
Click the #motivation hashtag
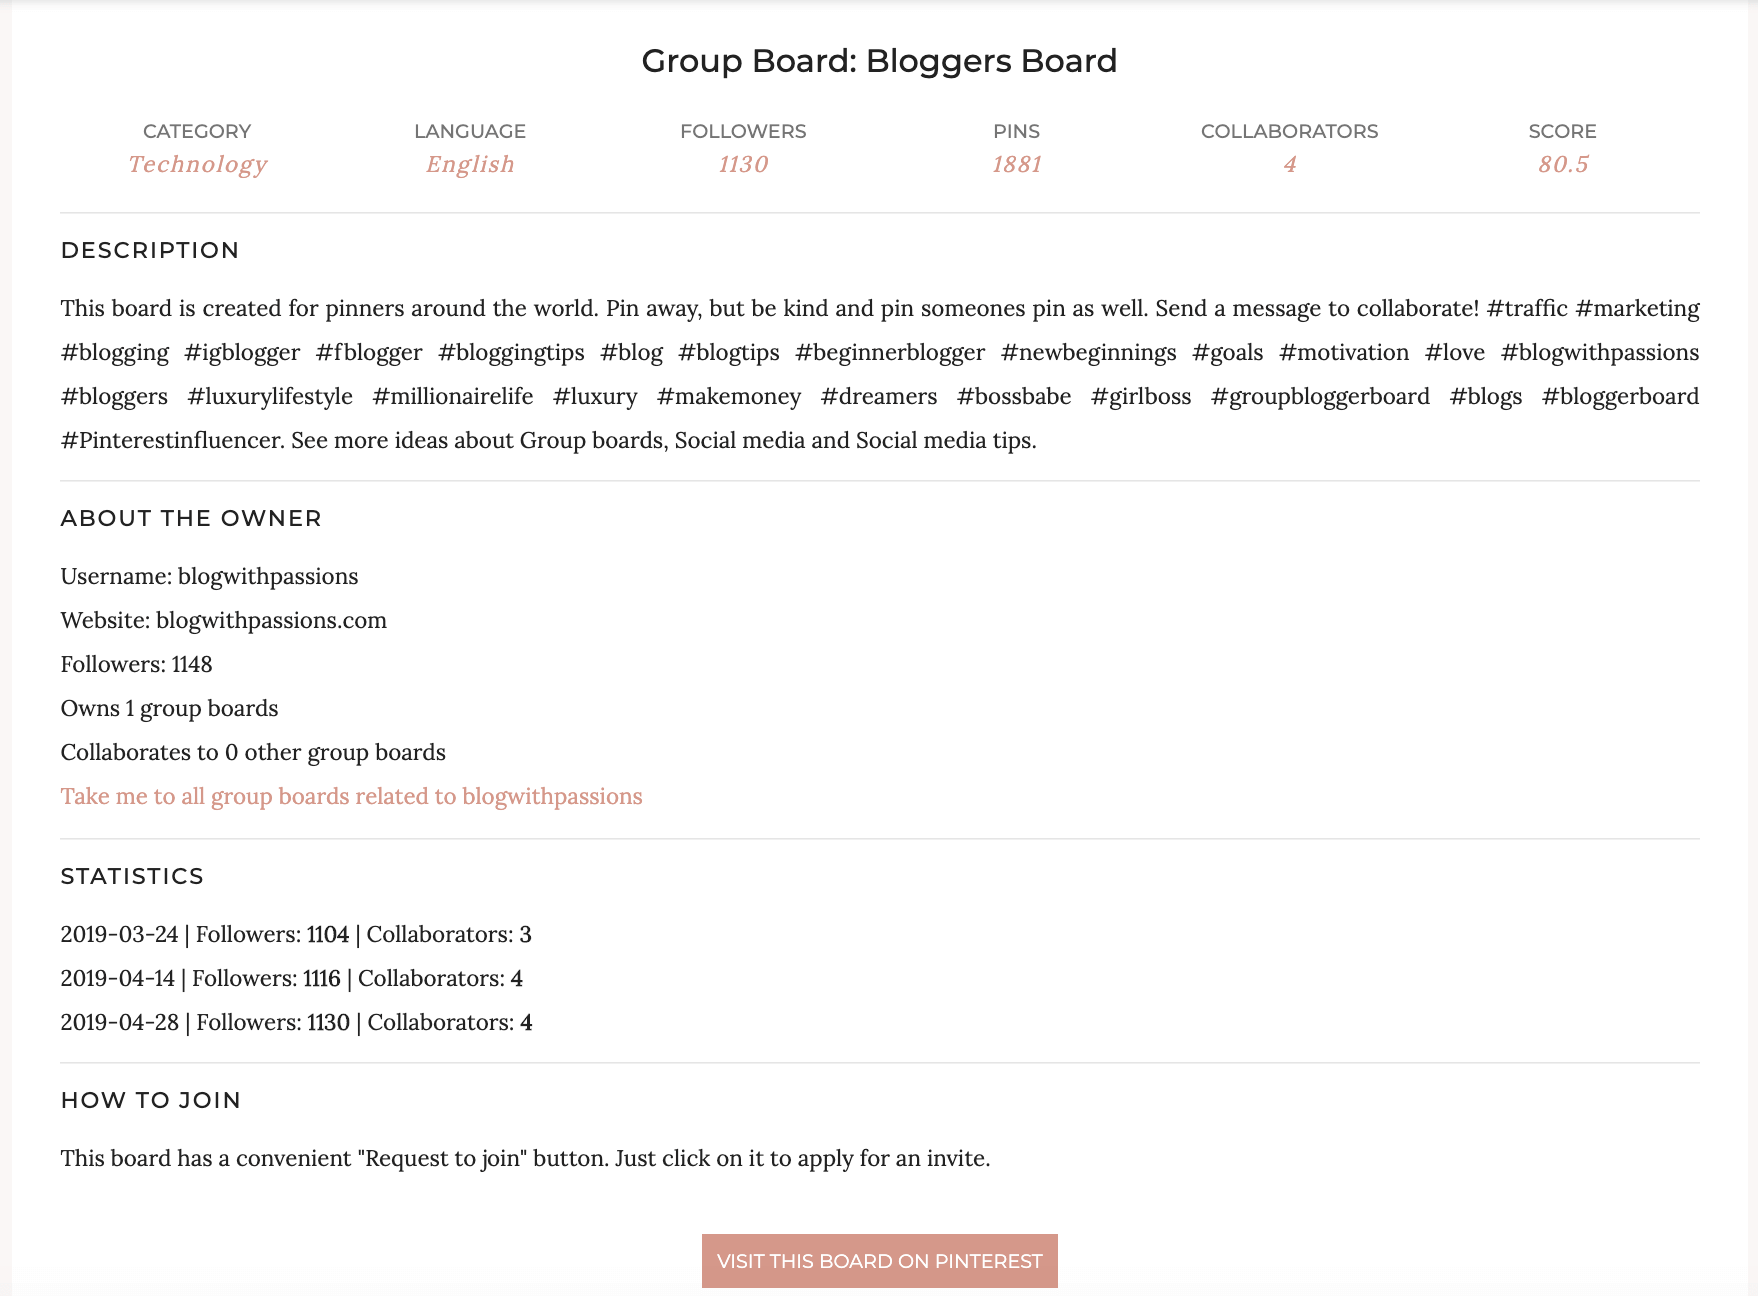pos(1347,352)
